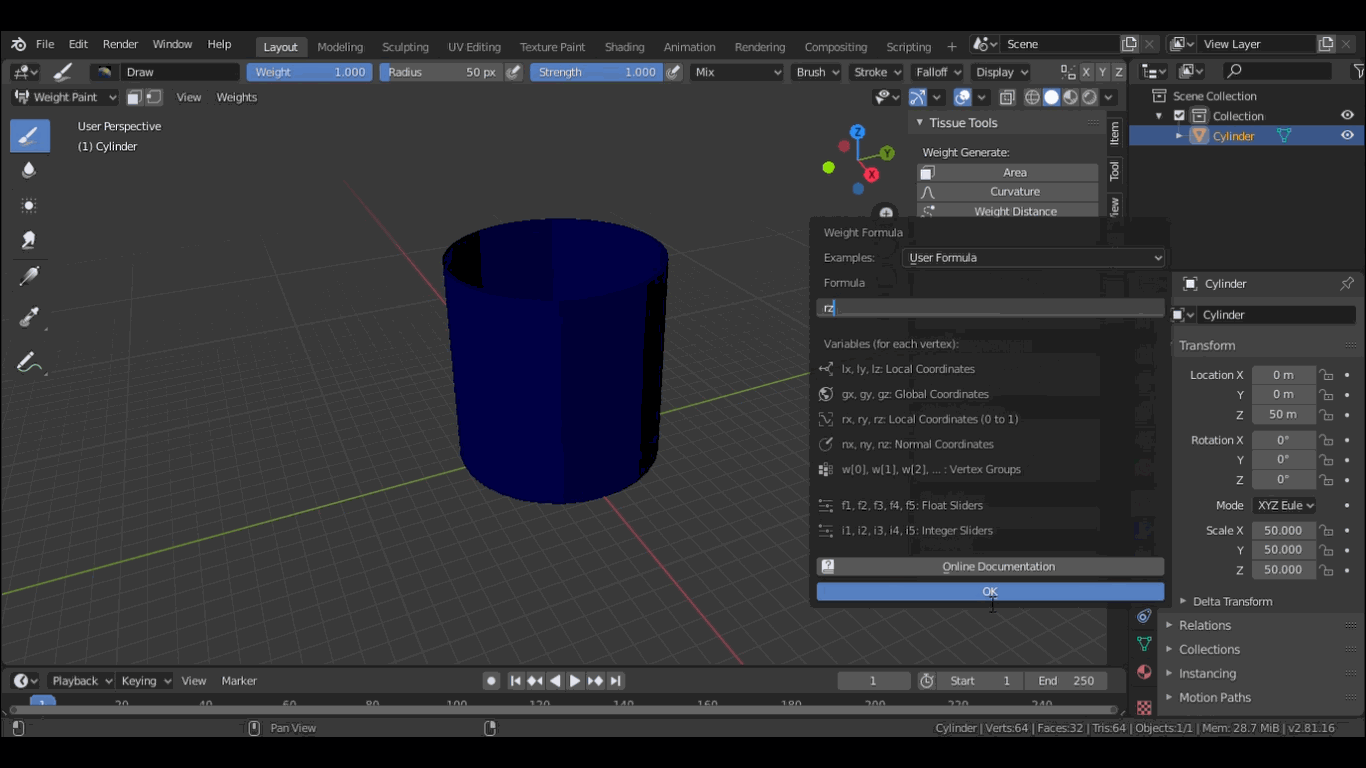
Task: Open the Examples dropdown showing User Formula
Action: [1033, 258]
